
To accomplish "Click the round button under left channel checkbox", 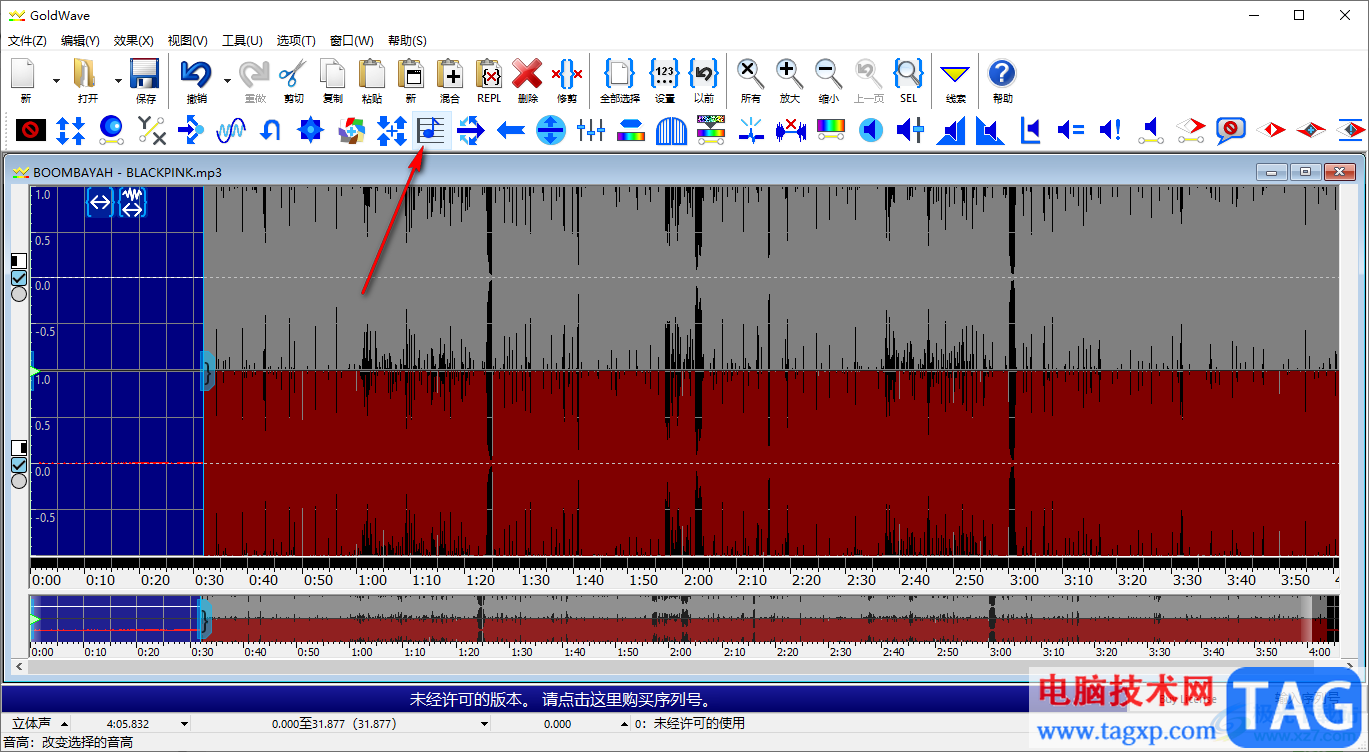I will tap(18, 294).
